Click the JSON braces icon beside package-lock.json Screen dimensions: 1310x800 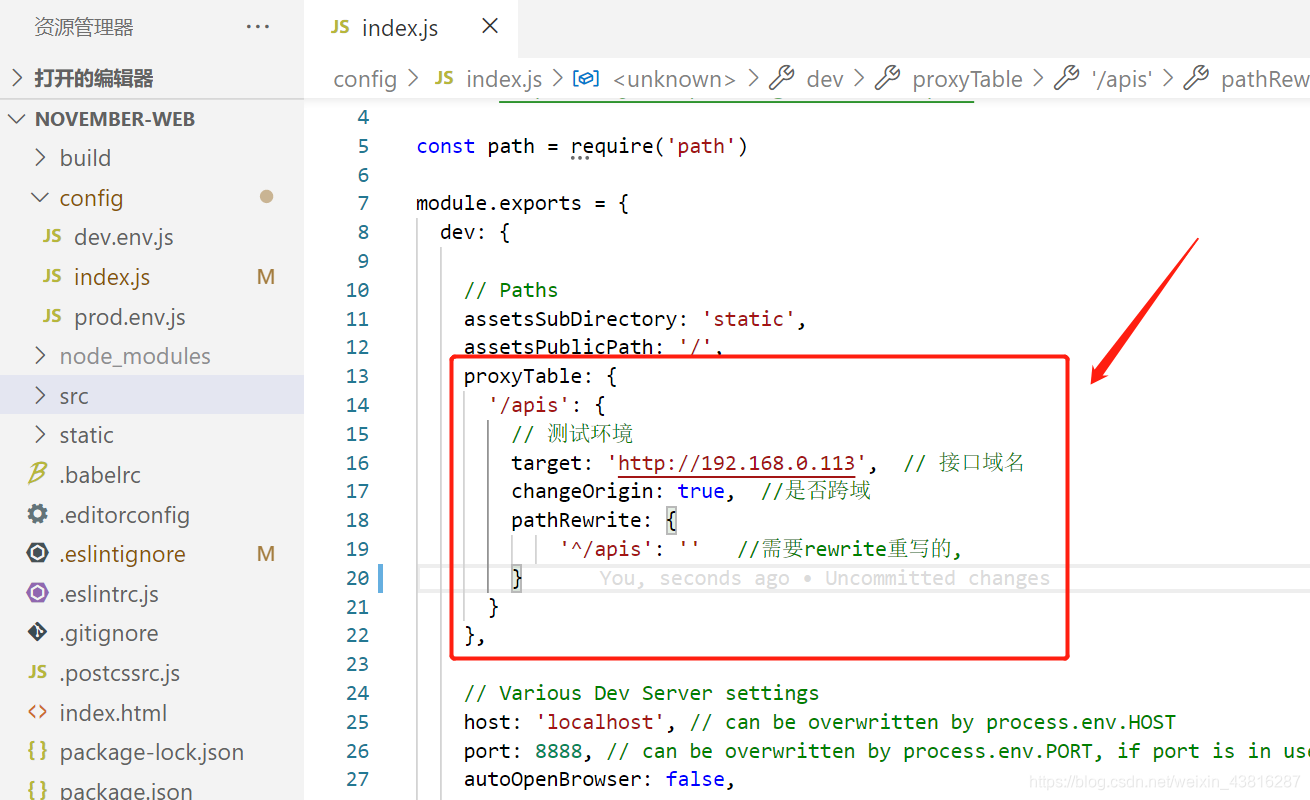pos(38,751)
